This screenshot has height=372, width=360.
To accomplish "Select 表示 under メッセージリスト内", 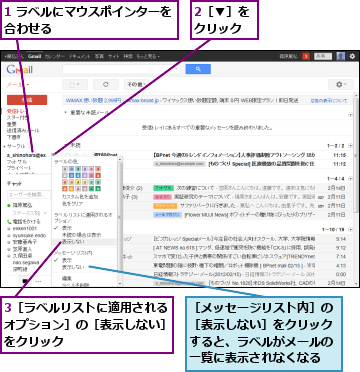I will [67, 260].
